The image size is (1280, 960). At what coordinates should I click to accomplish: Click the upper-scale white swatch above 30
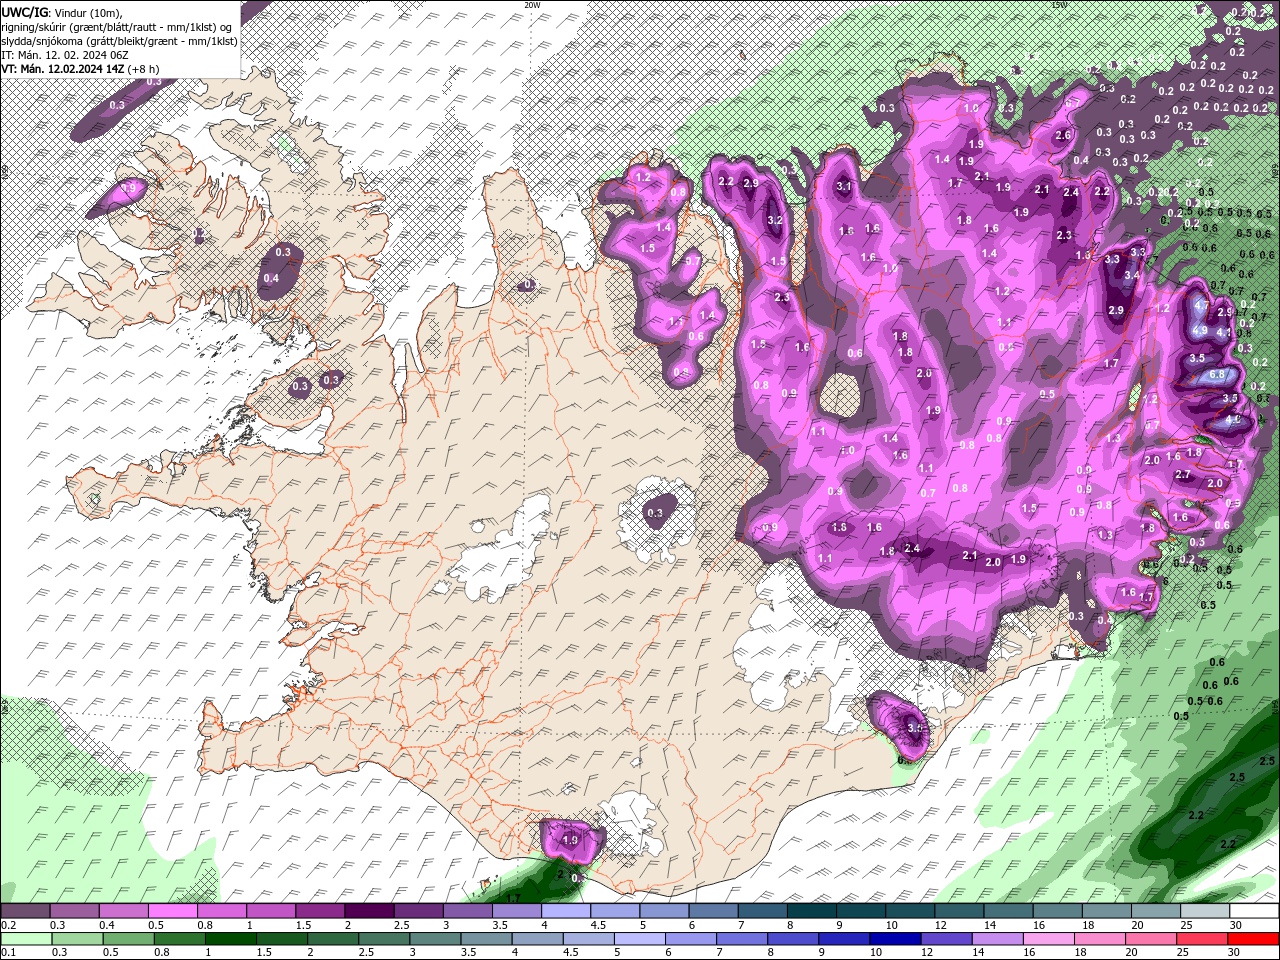pos(1253,911)
